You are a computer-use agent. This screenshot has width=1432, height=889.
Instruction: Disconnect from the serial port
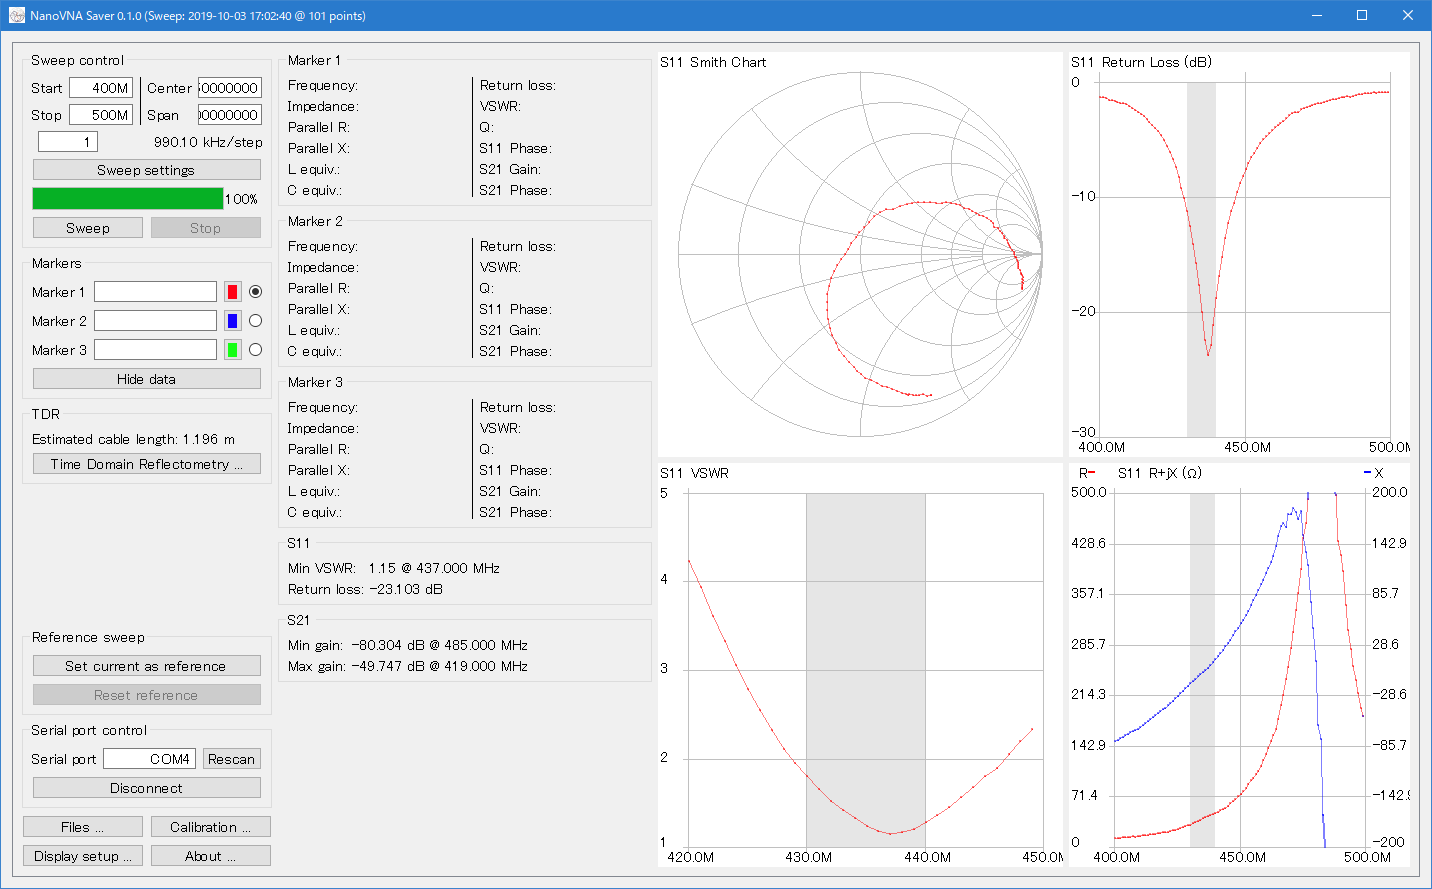click(x=146, y=788)
